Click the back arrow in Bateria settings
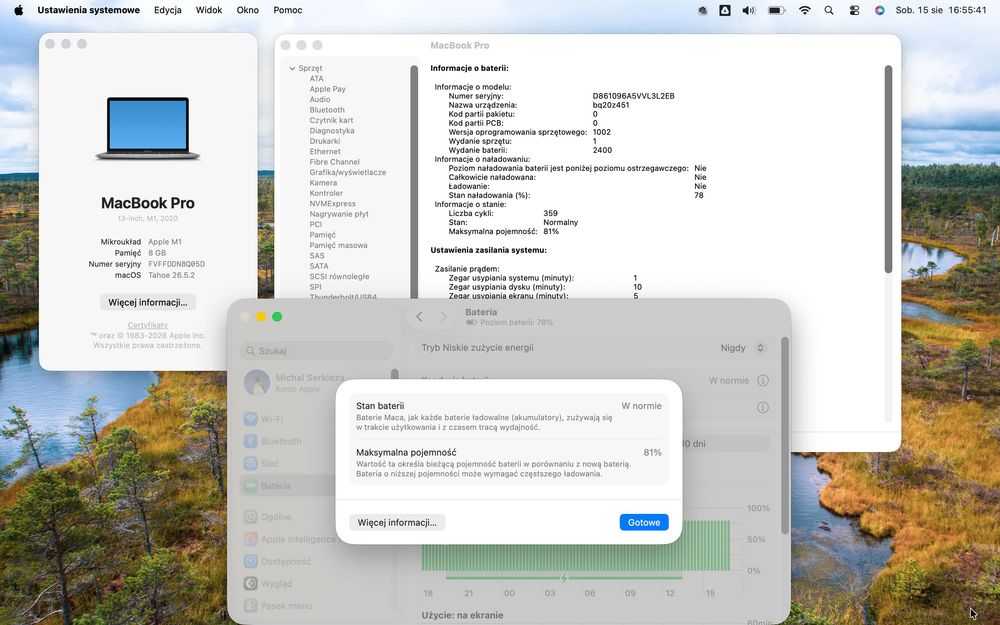Viewport: 1000px width, 625px height. click(x=419, y=317)
